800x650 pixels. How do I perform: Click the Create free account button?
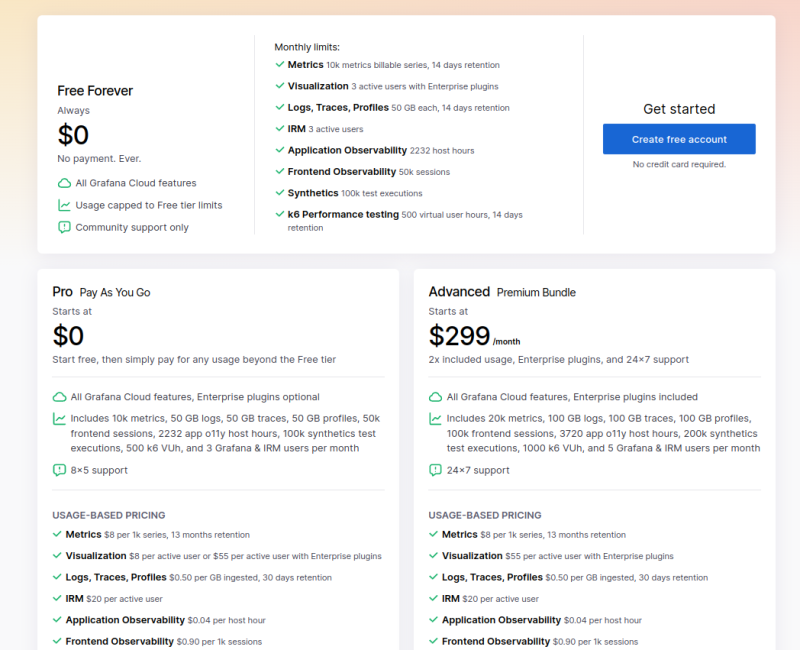coord(679,139)
